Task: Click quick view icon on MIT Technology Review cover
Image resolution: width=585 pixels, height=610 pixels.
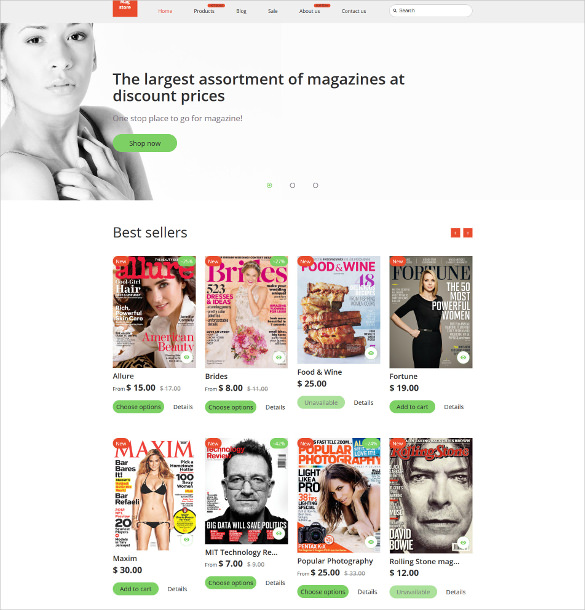Action: pos(278,533)
